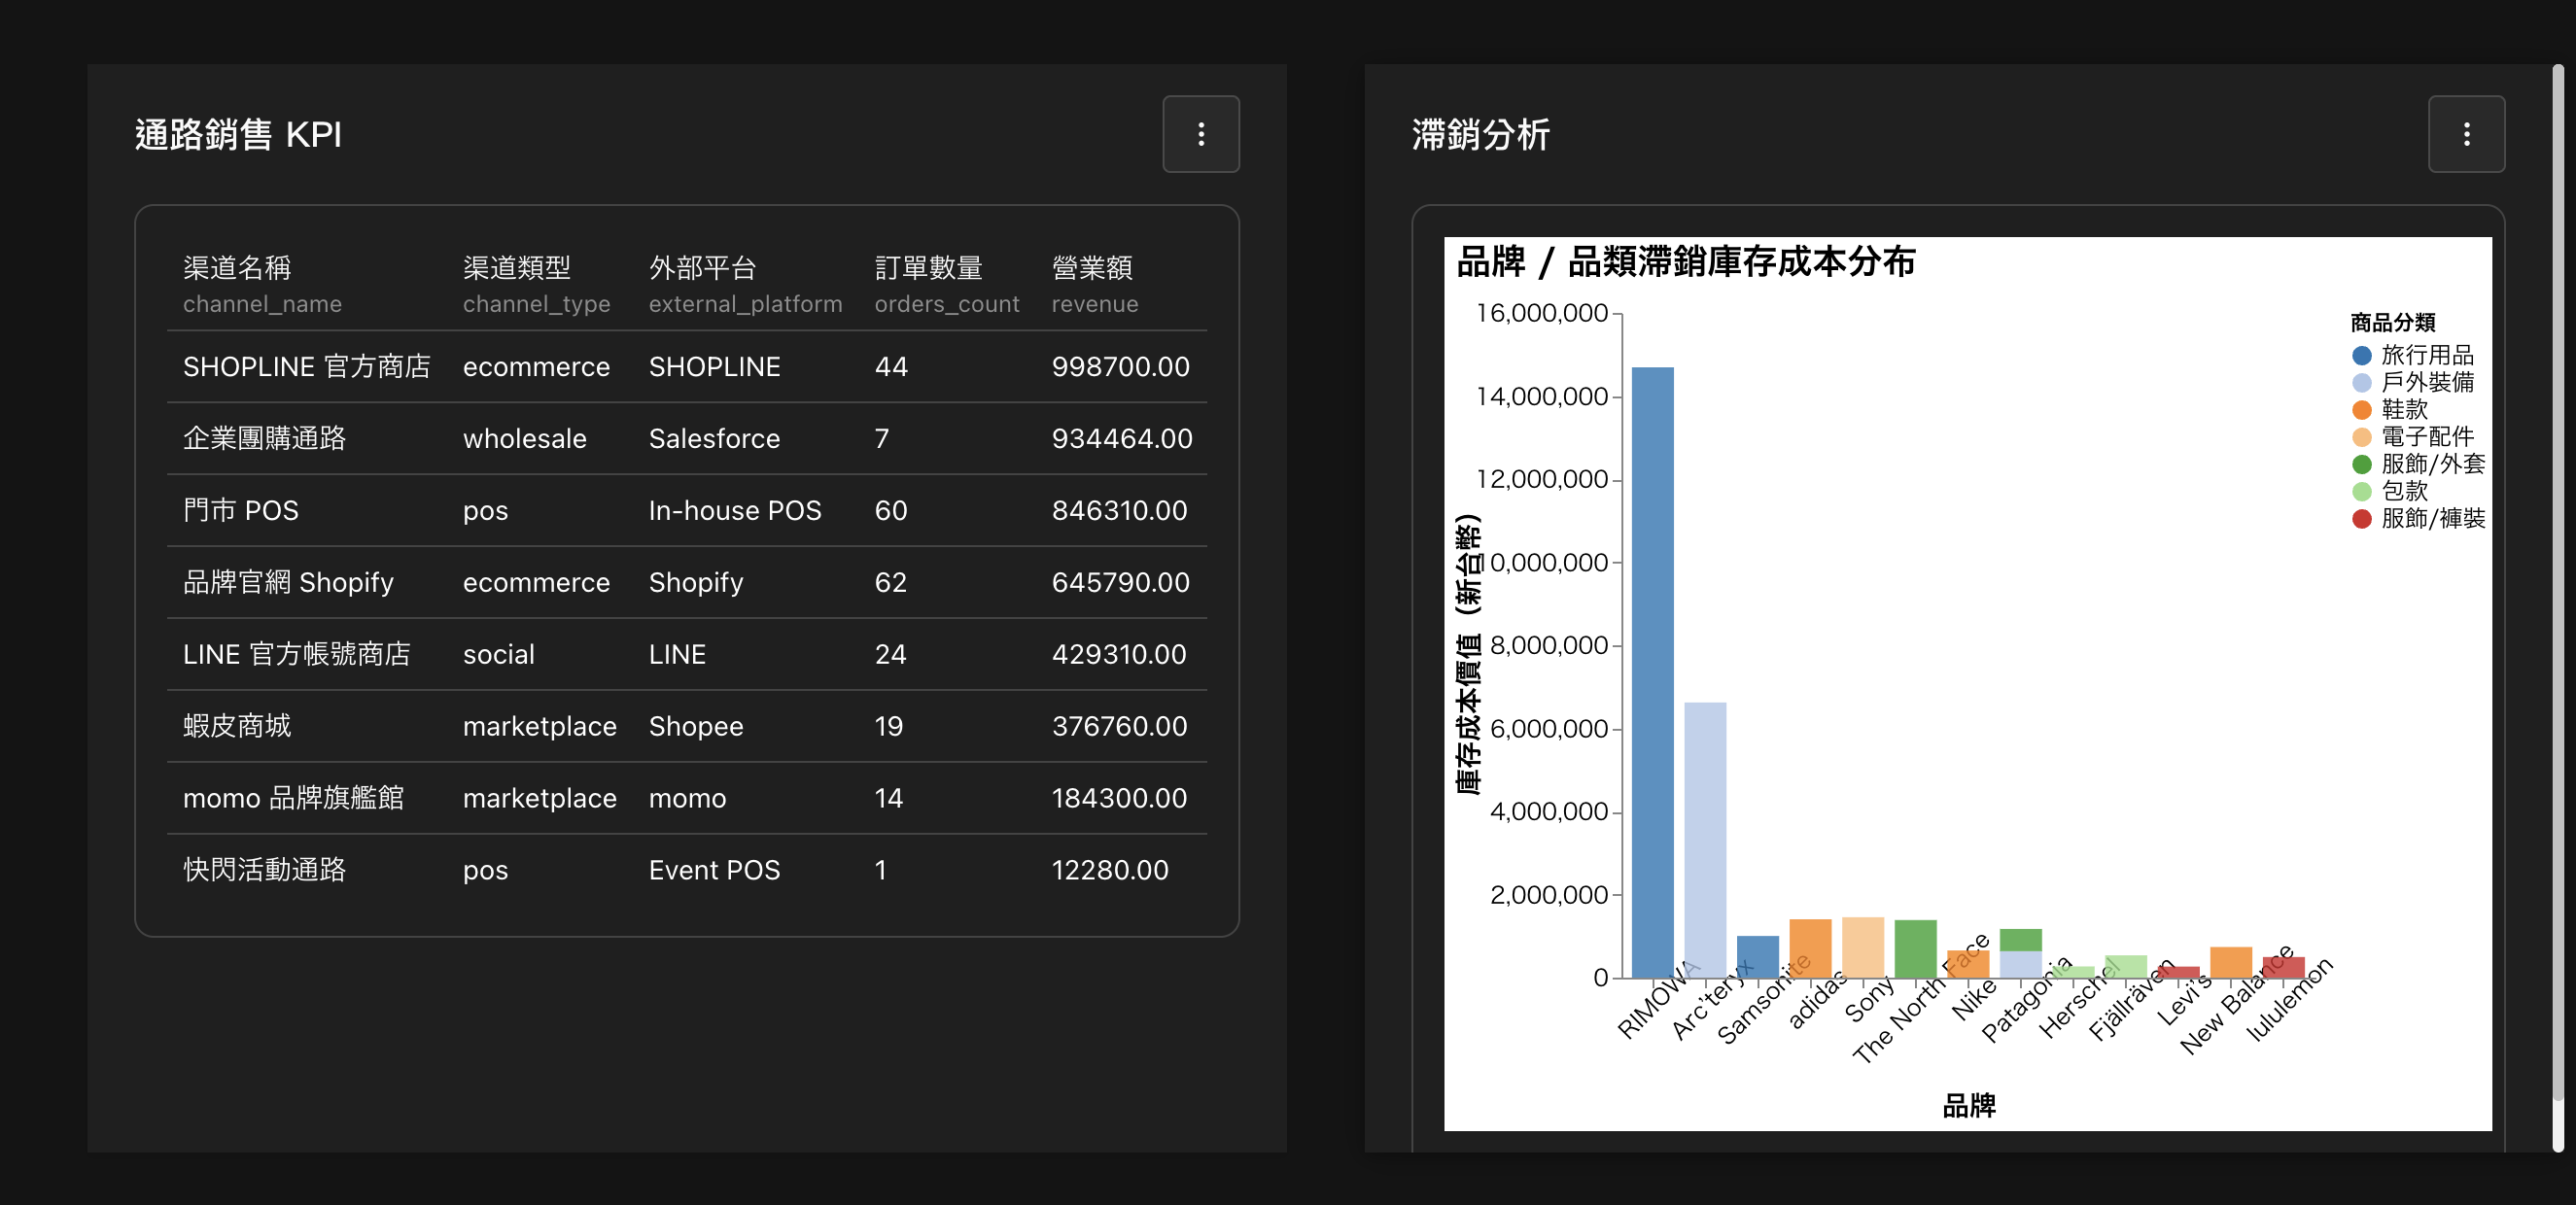The image size is (2576, 1205).
Task: Click revenue value 184300.00
Action: pos(1119,798)
